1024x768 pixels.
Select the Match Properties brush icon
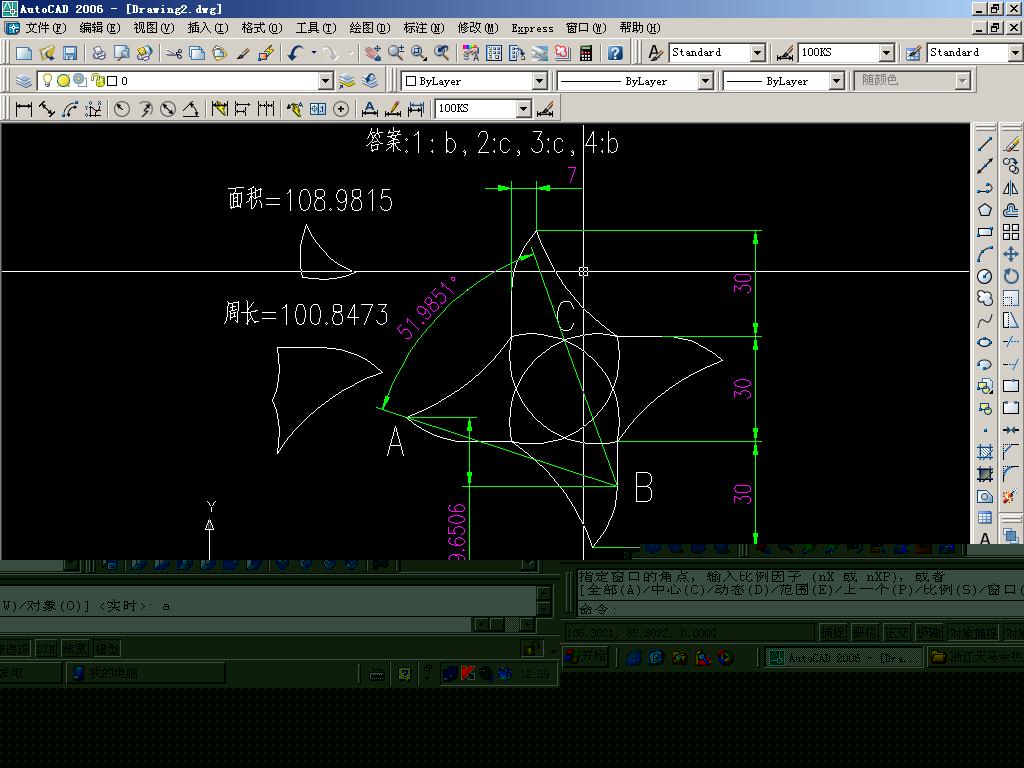(x=243, y=54)
